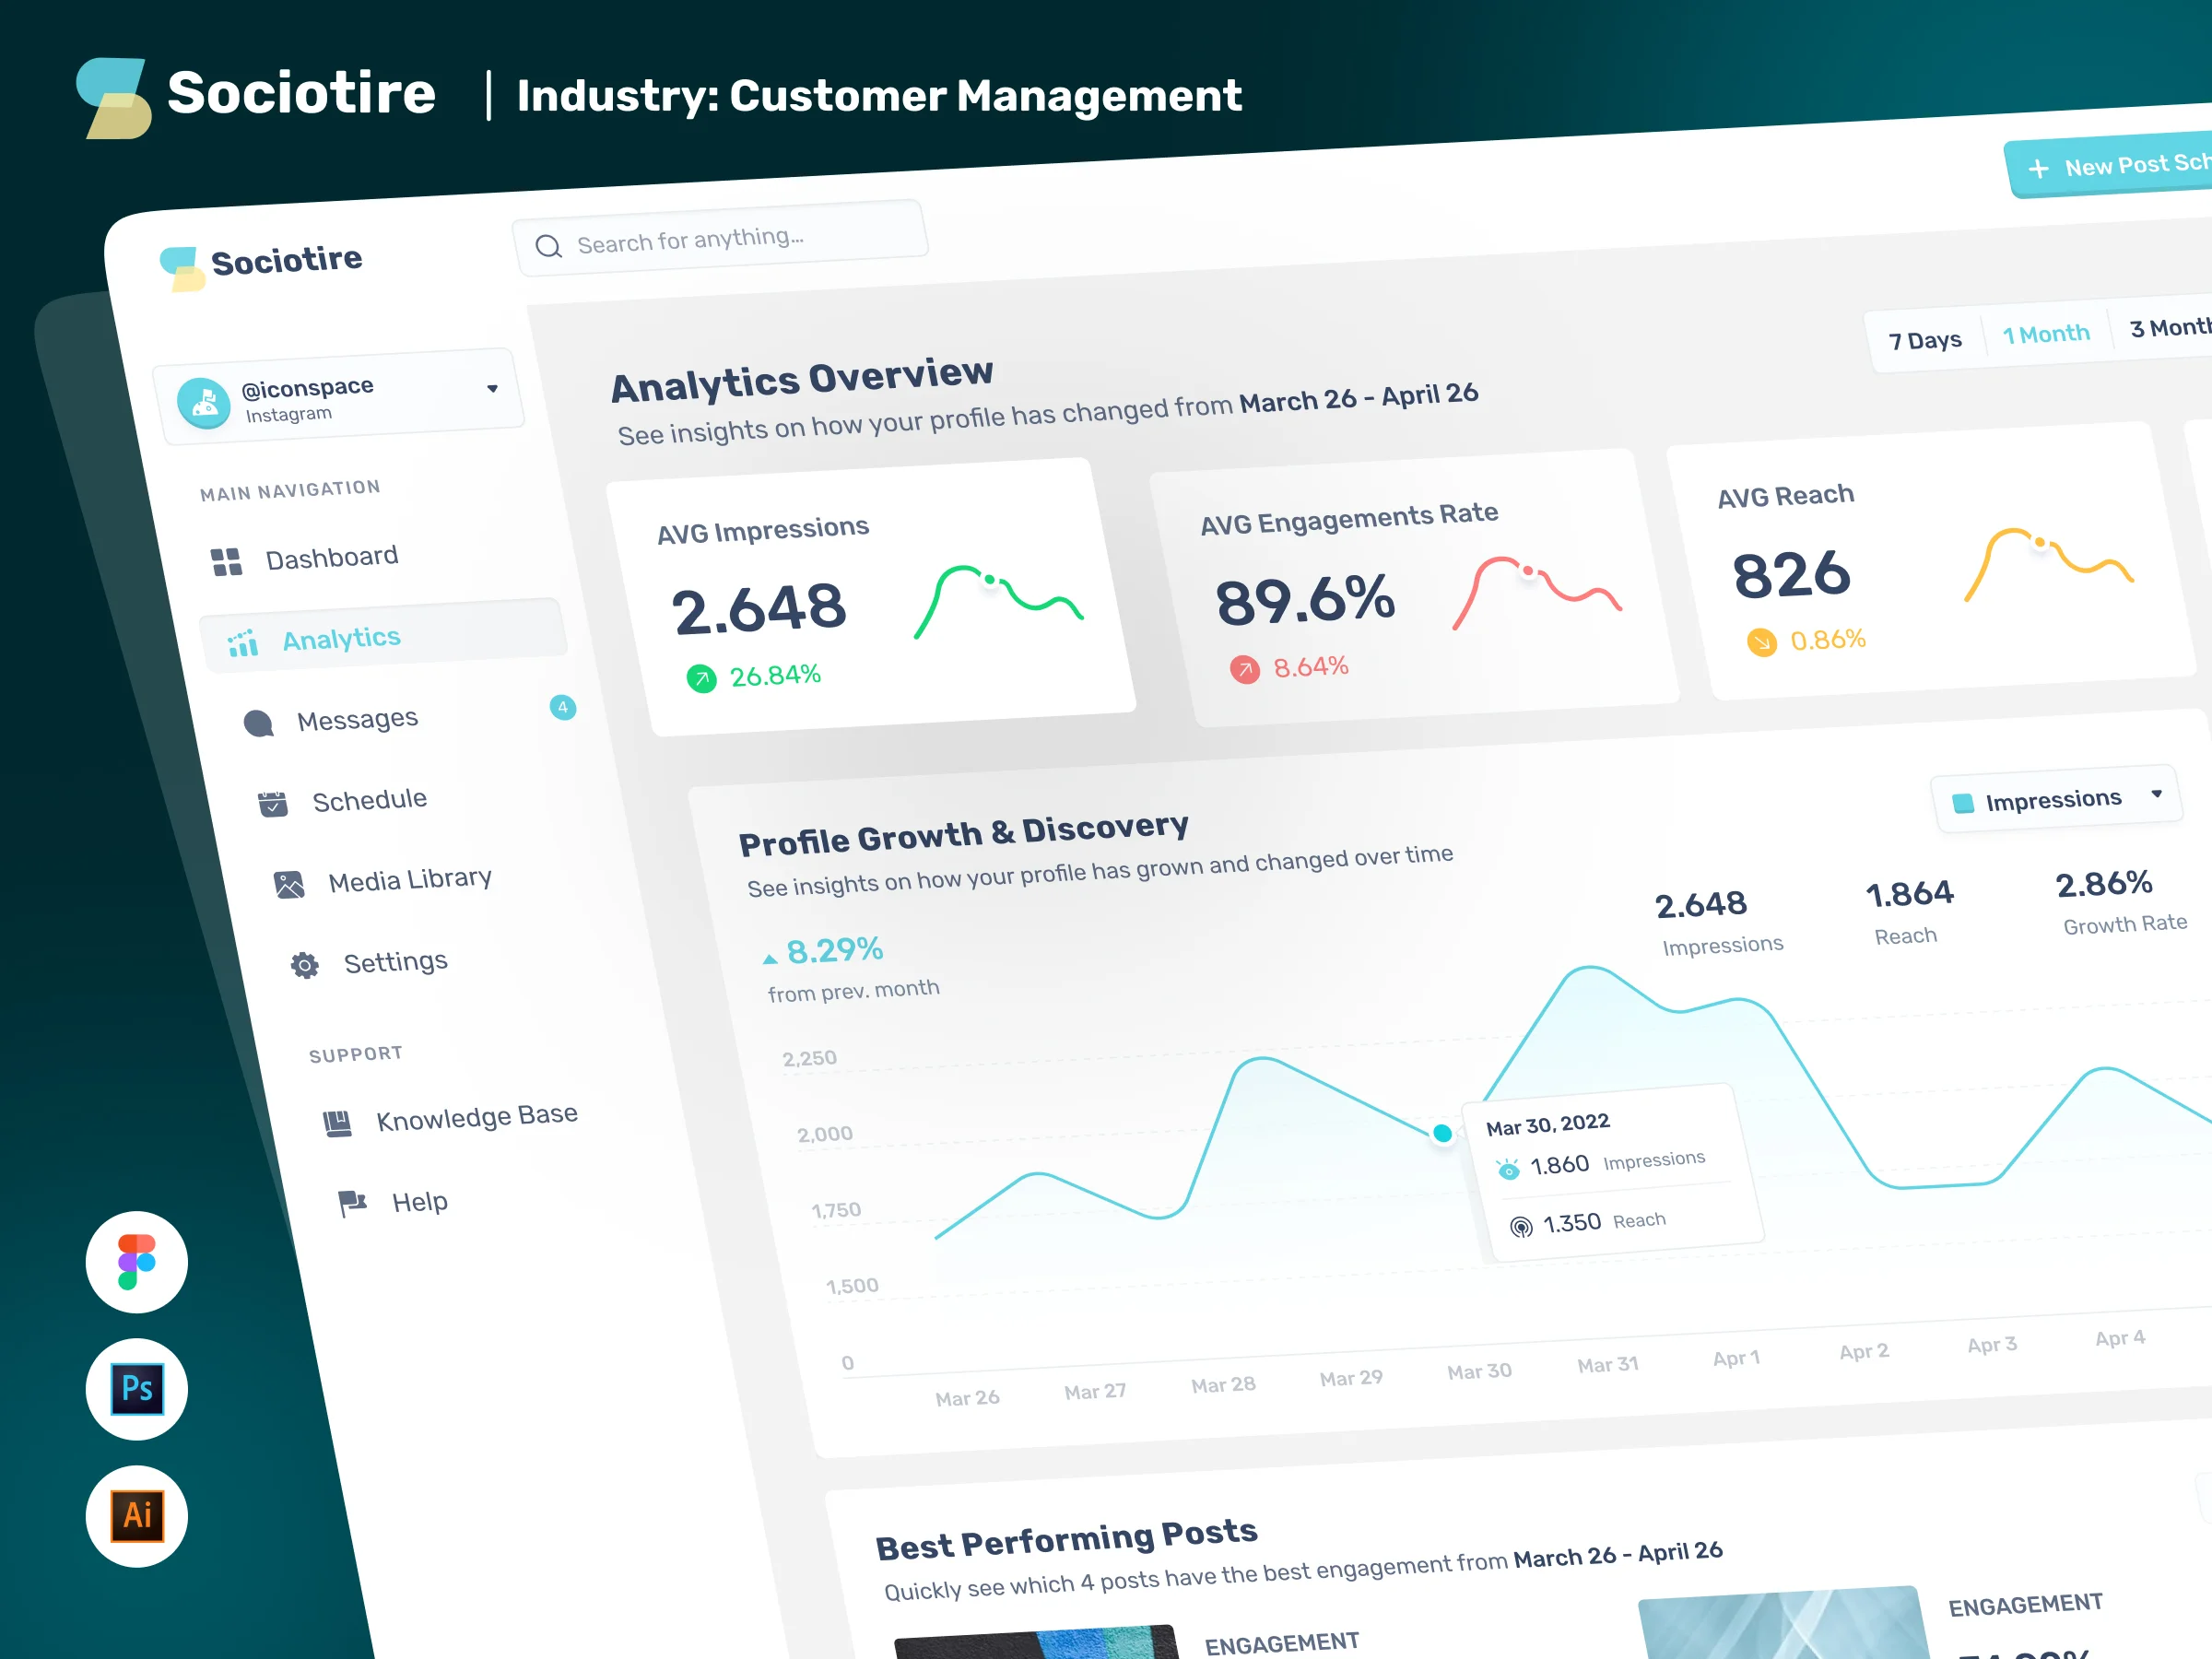This screenshot has height=1659, width=2212.
Task: Click the search magnifier icon
Action: [x=548, y=246]
